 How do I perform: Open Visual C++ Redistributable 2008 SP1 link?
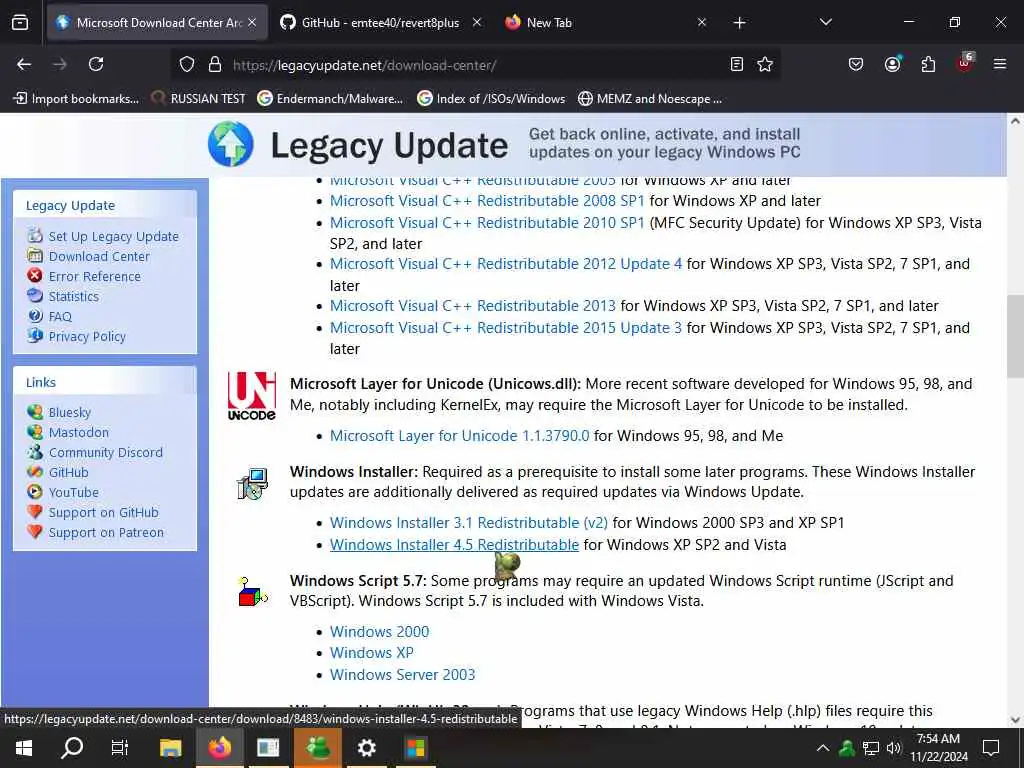tap(487, 200)
